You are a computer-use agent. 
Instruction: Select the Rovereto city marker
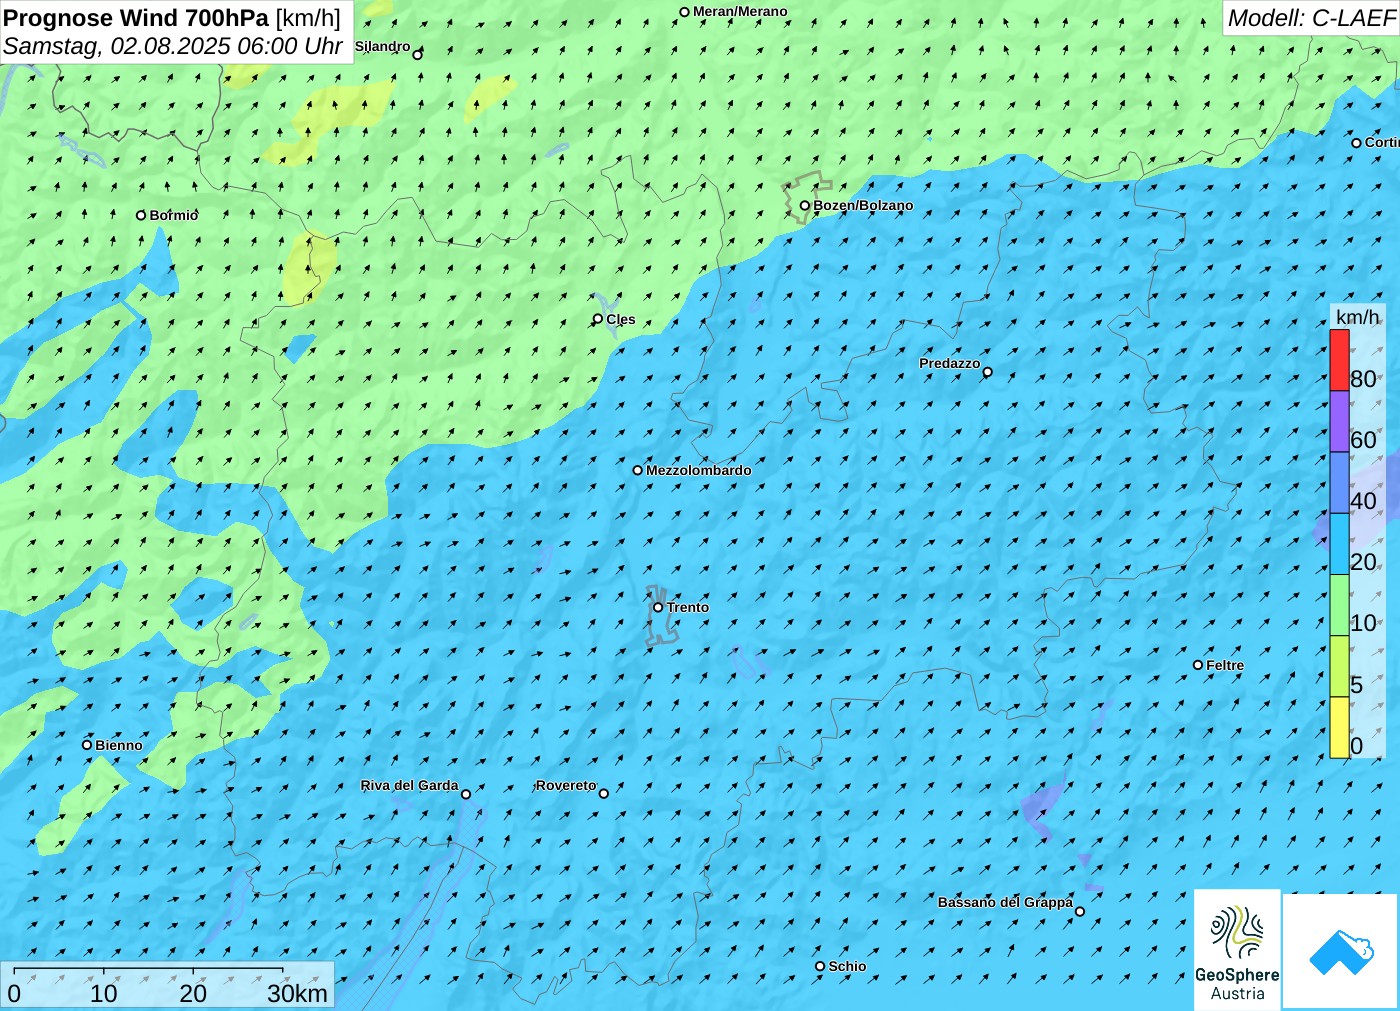click(604, 794)
